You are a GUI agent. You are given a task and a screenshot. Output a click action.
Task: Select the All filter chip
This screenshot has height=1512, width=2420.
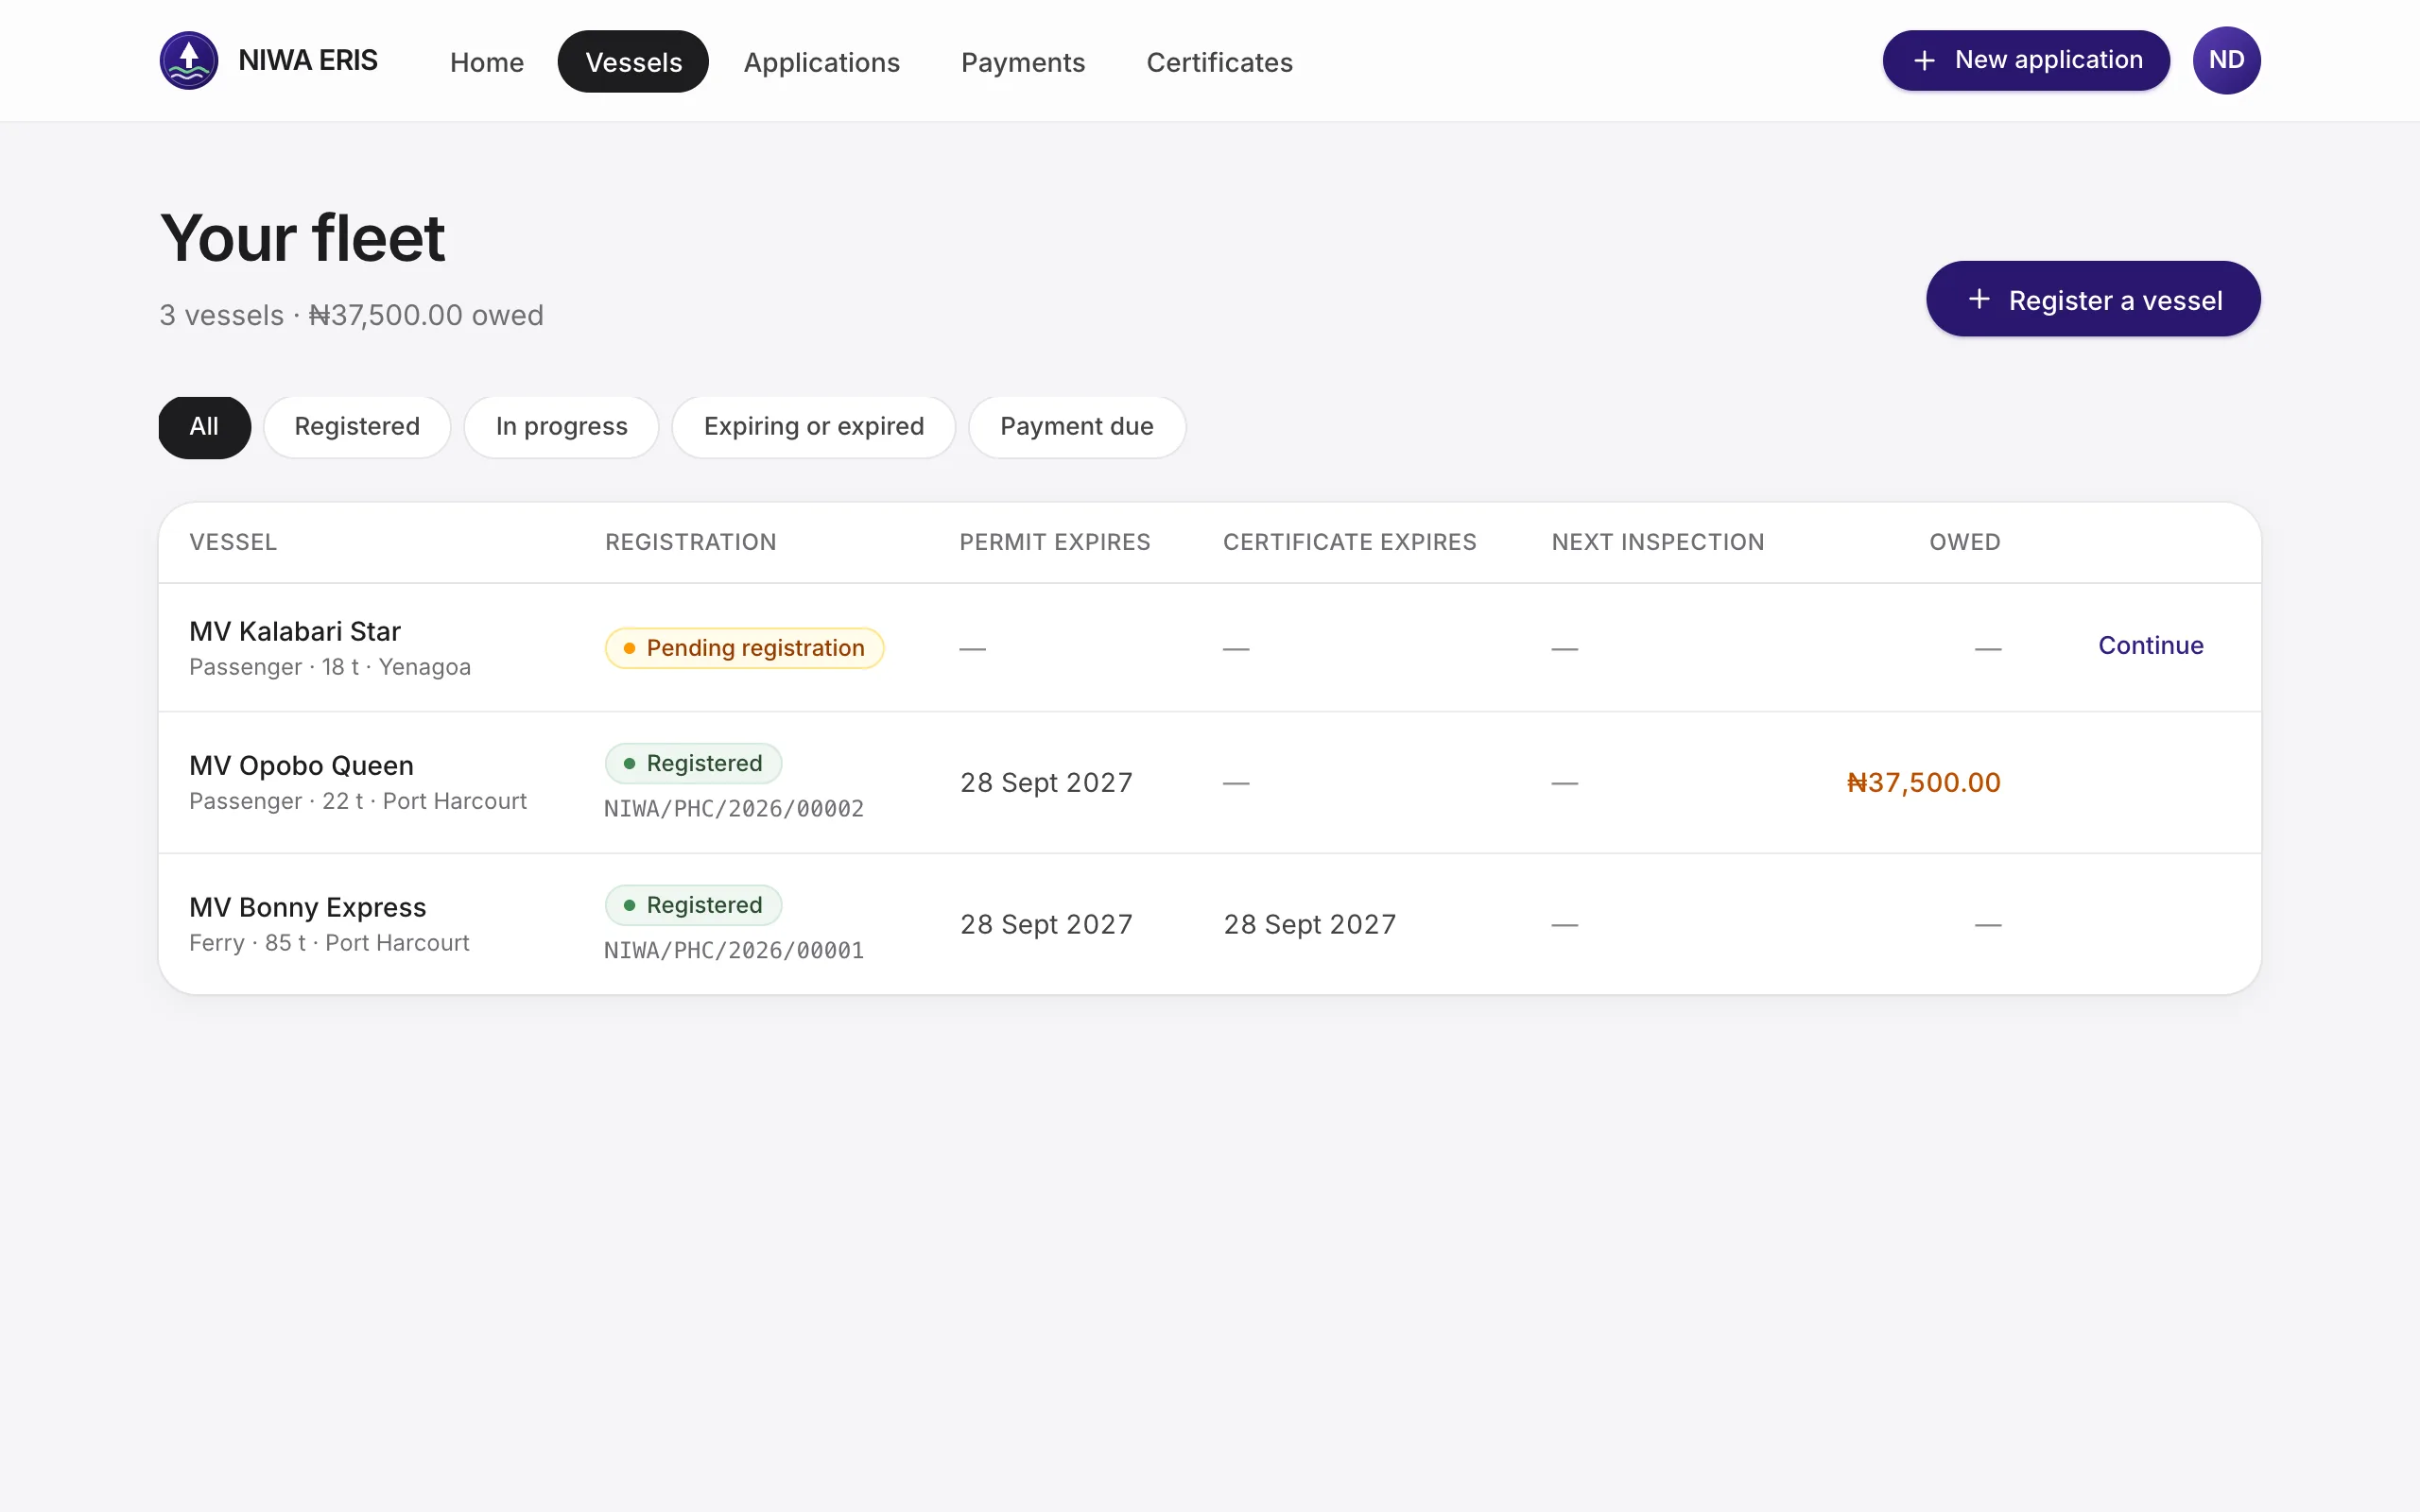pos(204,427)
